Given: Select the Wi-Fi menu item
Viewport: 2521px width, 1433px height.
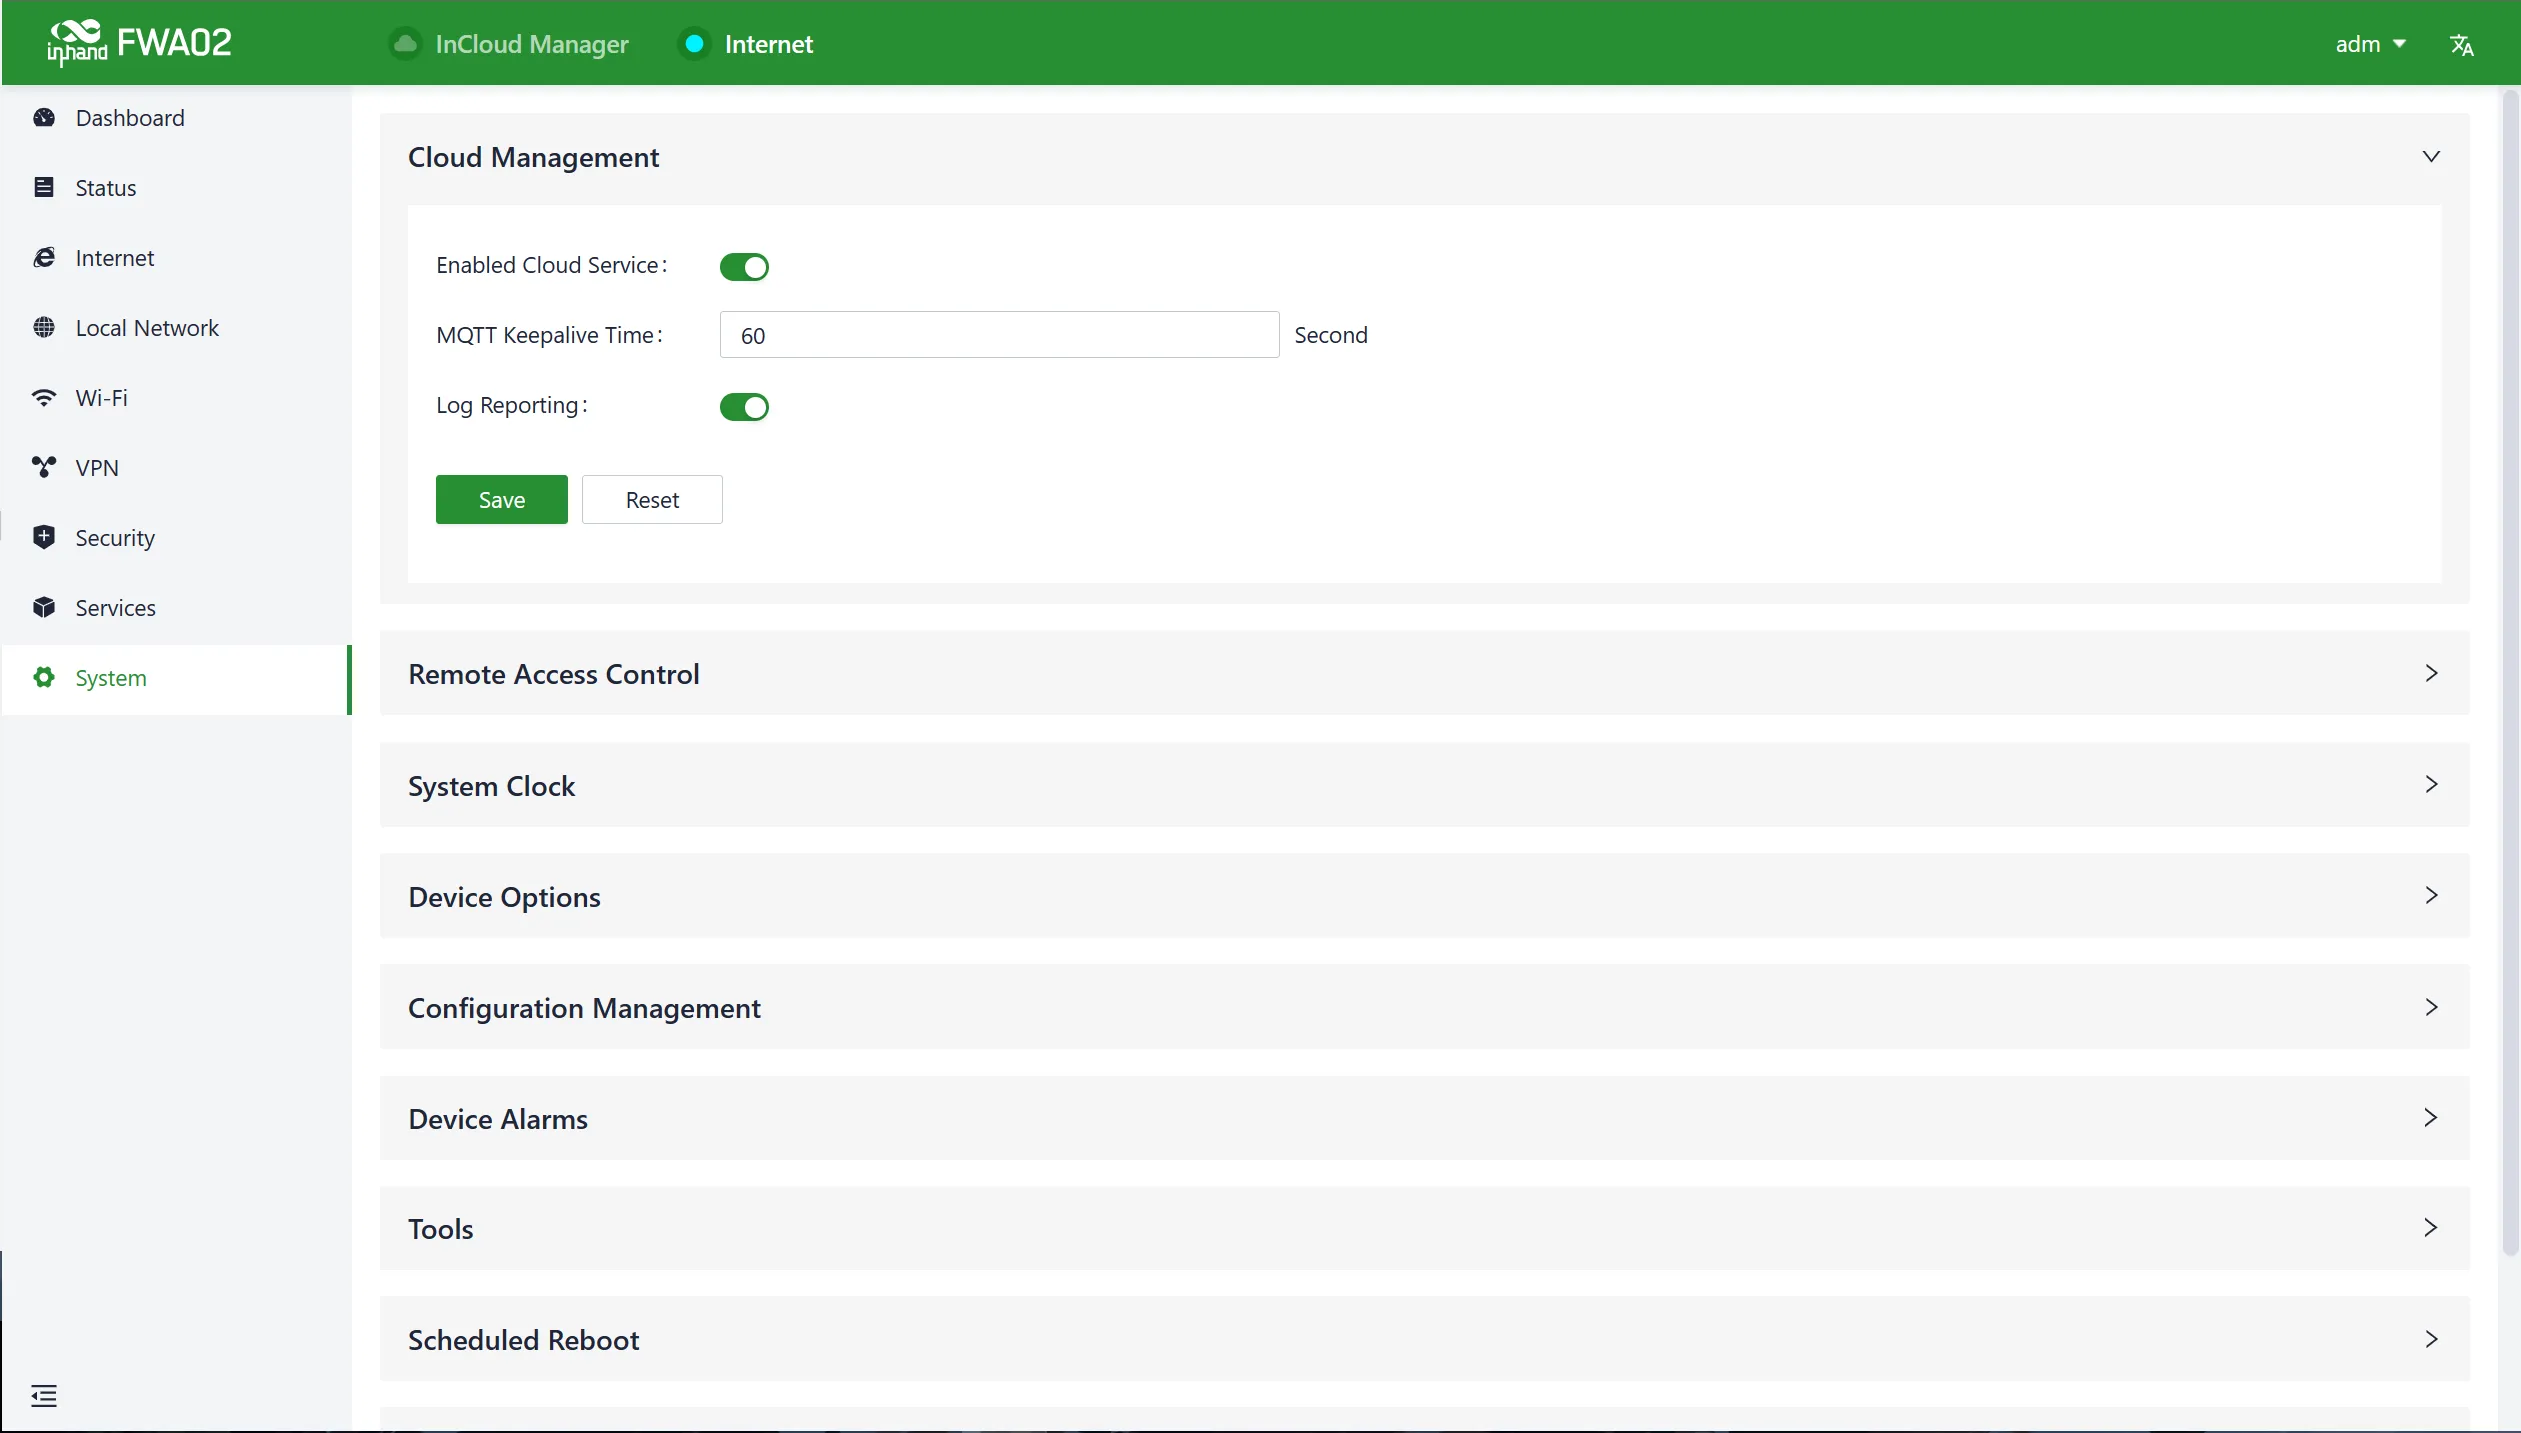Looking at the screenshot, I should [176, 398].
